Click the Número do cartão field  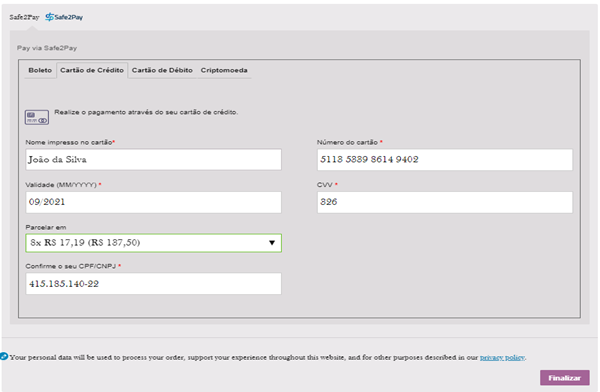445,160
